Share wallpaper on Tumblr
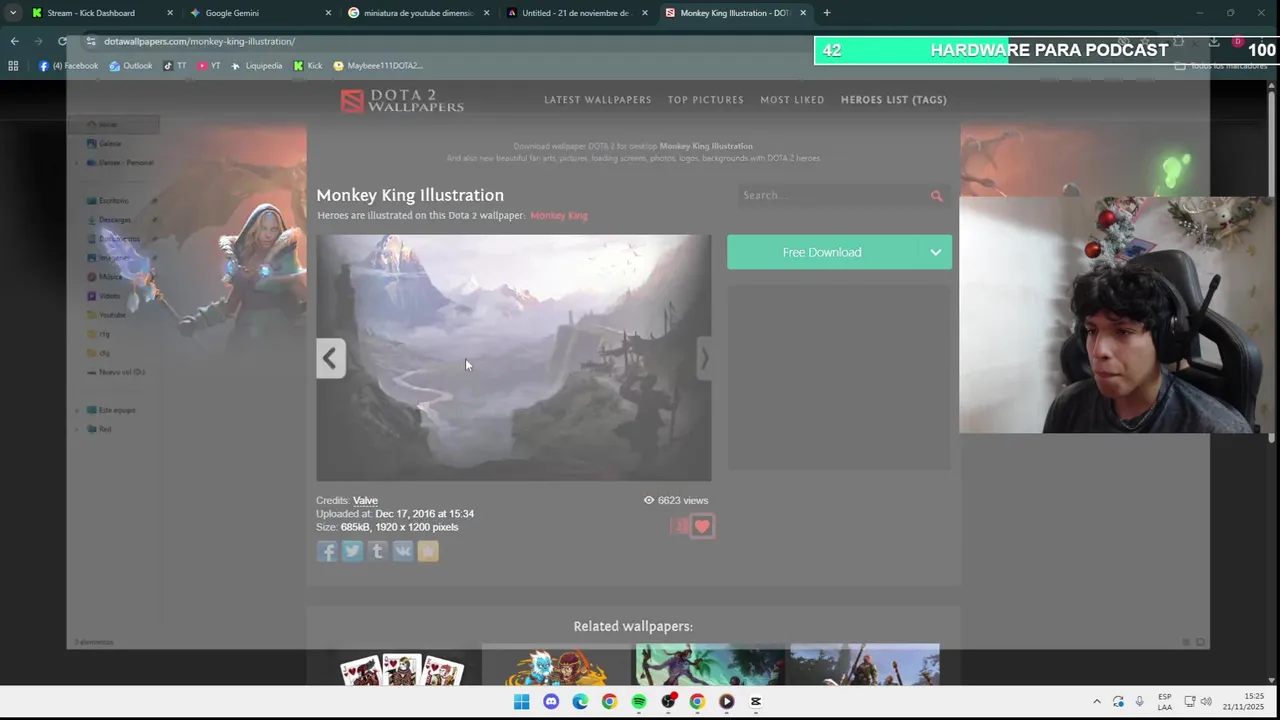Image resolution: width=1280 pixels, height=720 pixels. click(377, 551)
